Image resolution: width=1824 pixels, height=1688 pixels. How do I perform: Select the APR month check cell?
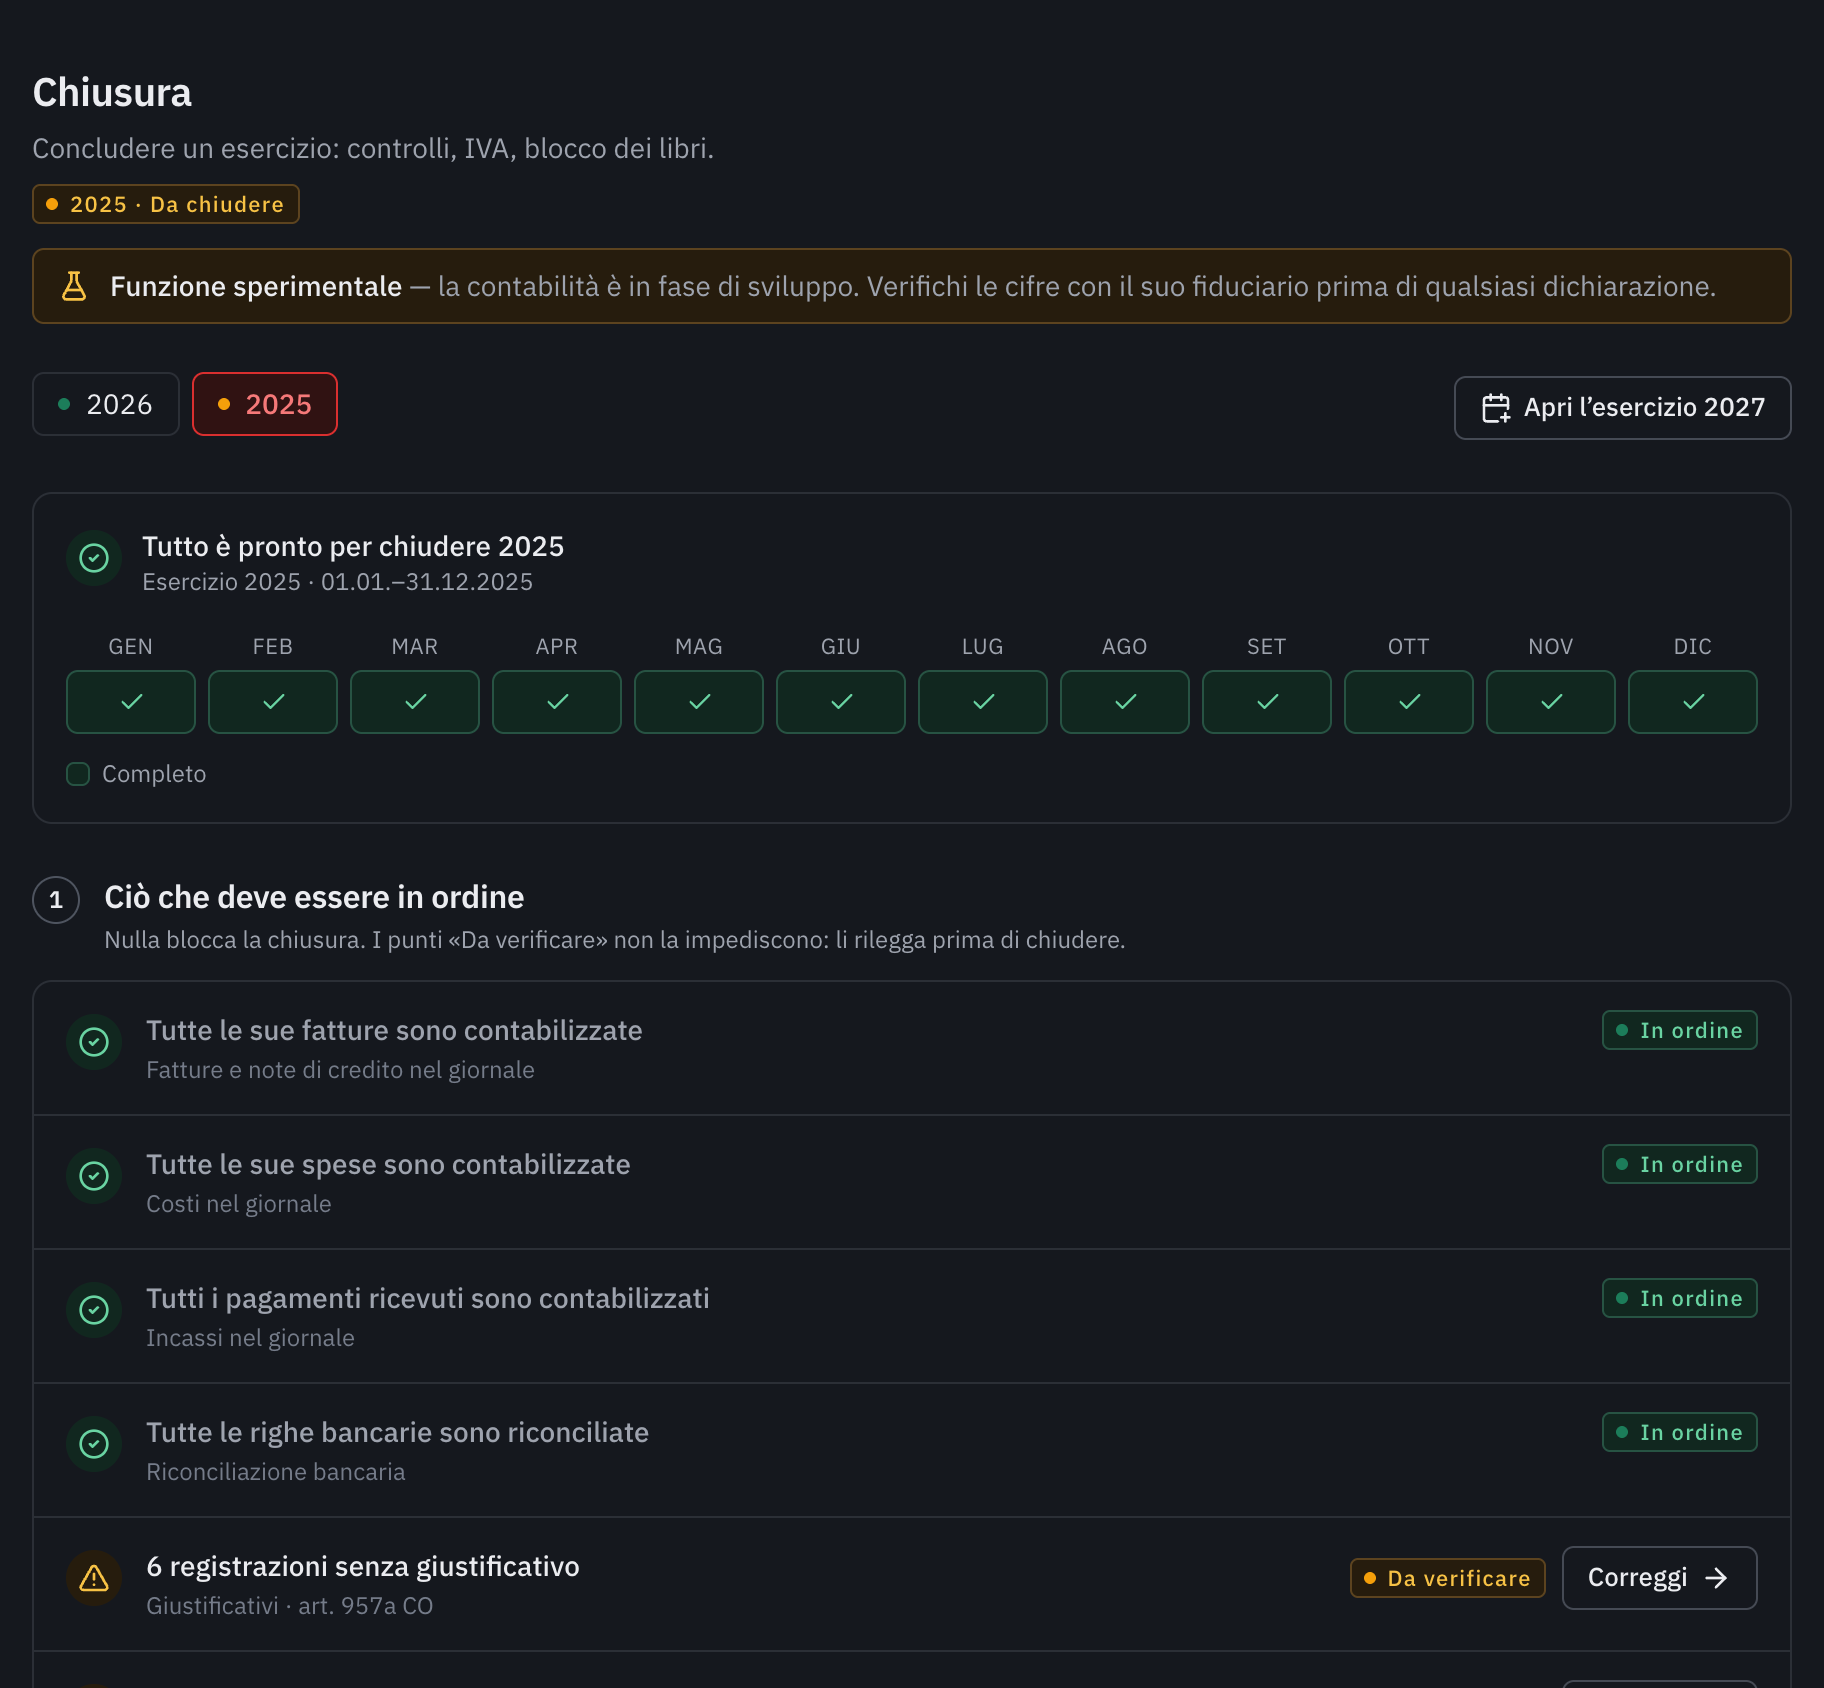tap(557, 702)
